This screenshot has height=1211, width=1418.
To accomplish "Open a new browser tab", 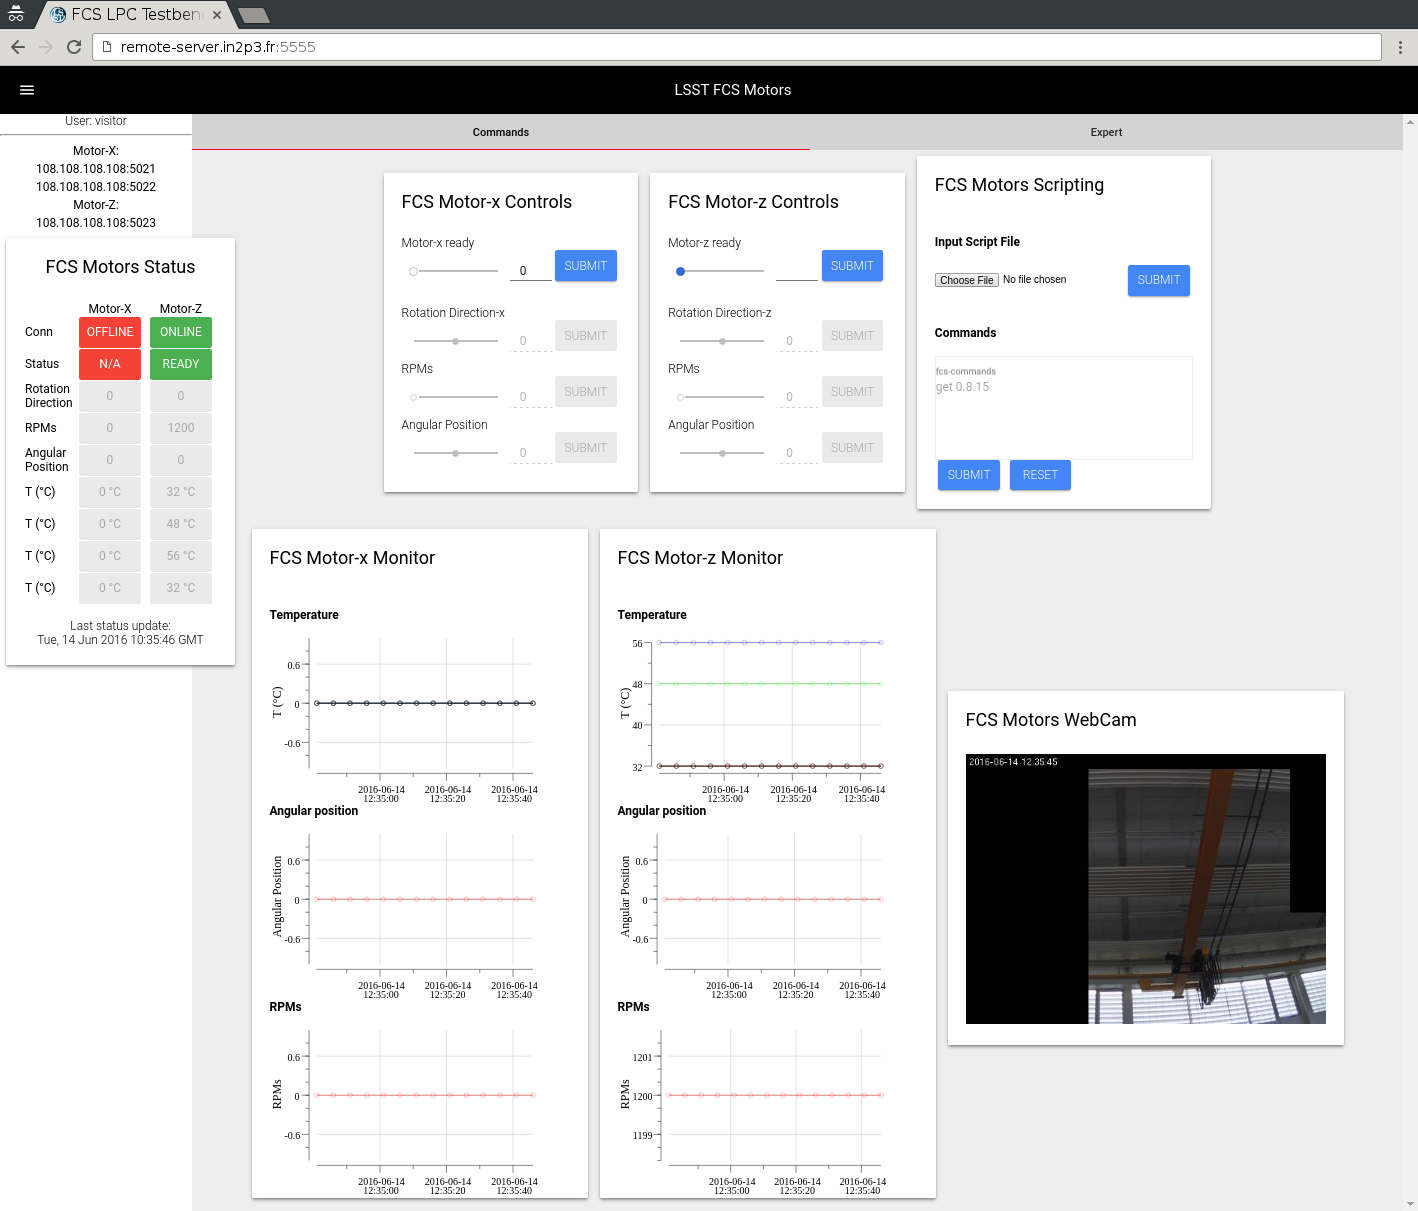I will tap(254, 15).
